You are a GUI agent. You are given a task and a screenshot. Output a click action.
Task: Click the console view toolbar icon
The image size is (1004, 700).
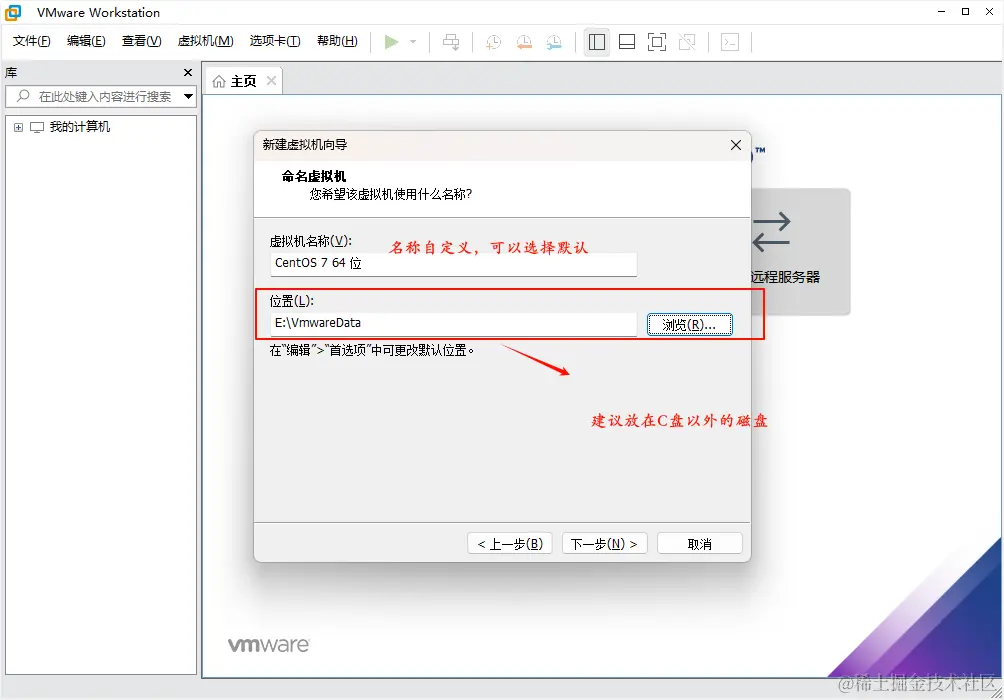730,42
